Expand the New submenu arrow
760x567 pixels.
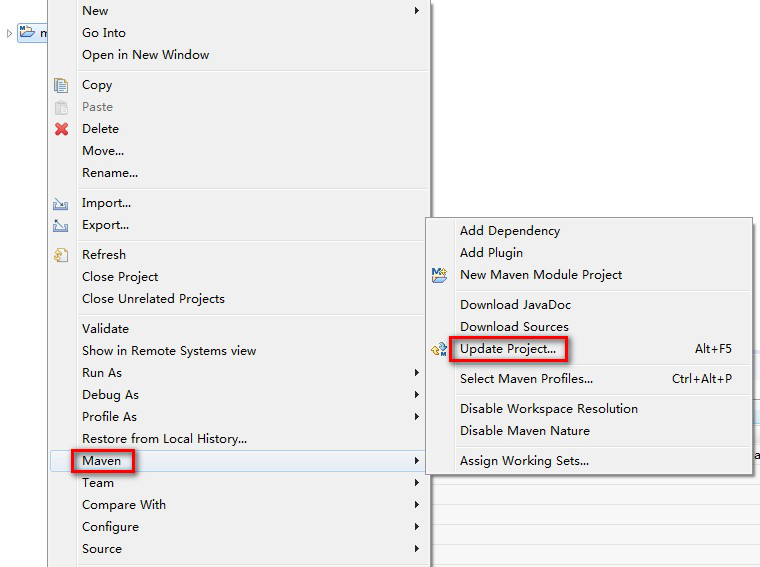tap(417, 11)
